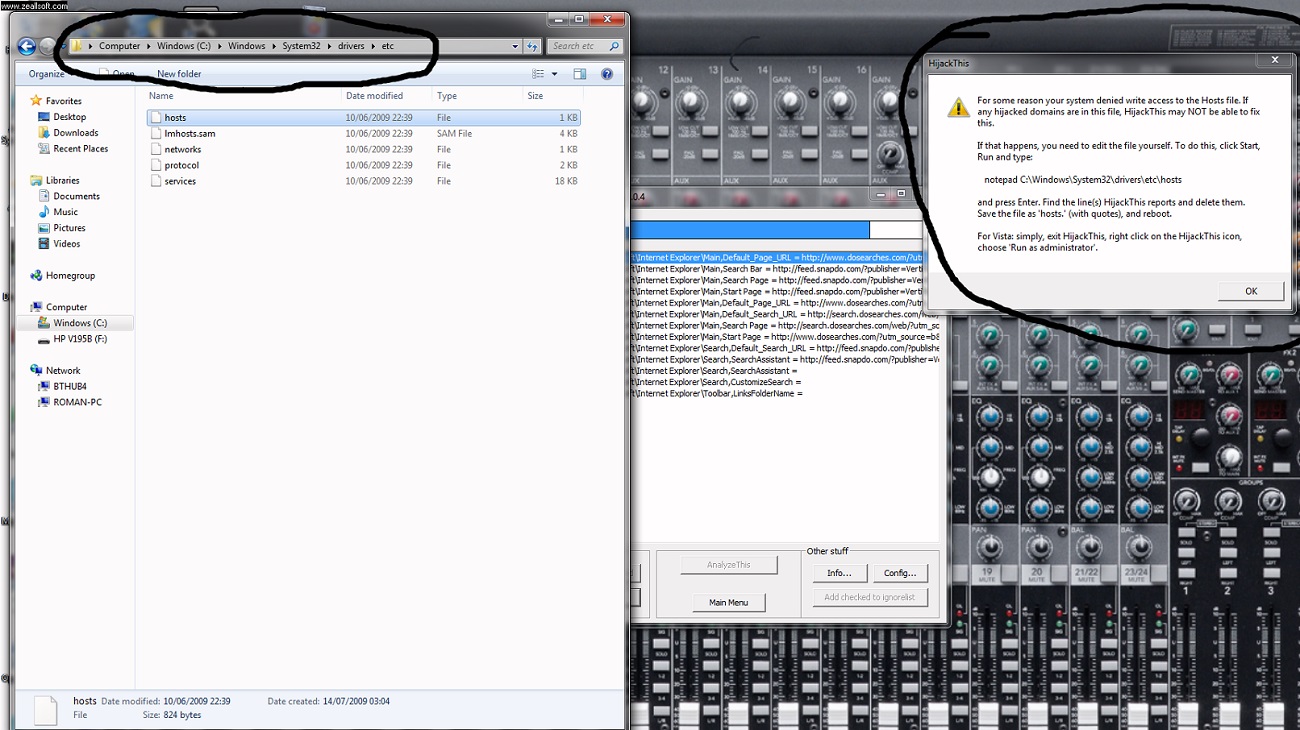Viewport: 1300px width, 730px height.
Task: Open Config... in HijackThis Other stuff
Action: [x=900, y=573]
